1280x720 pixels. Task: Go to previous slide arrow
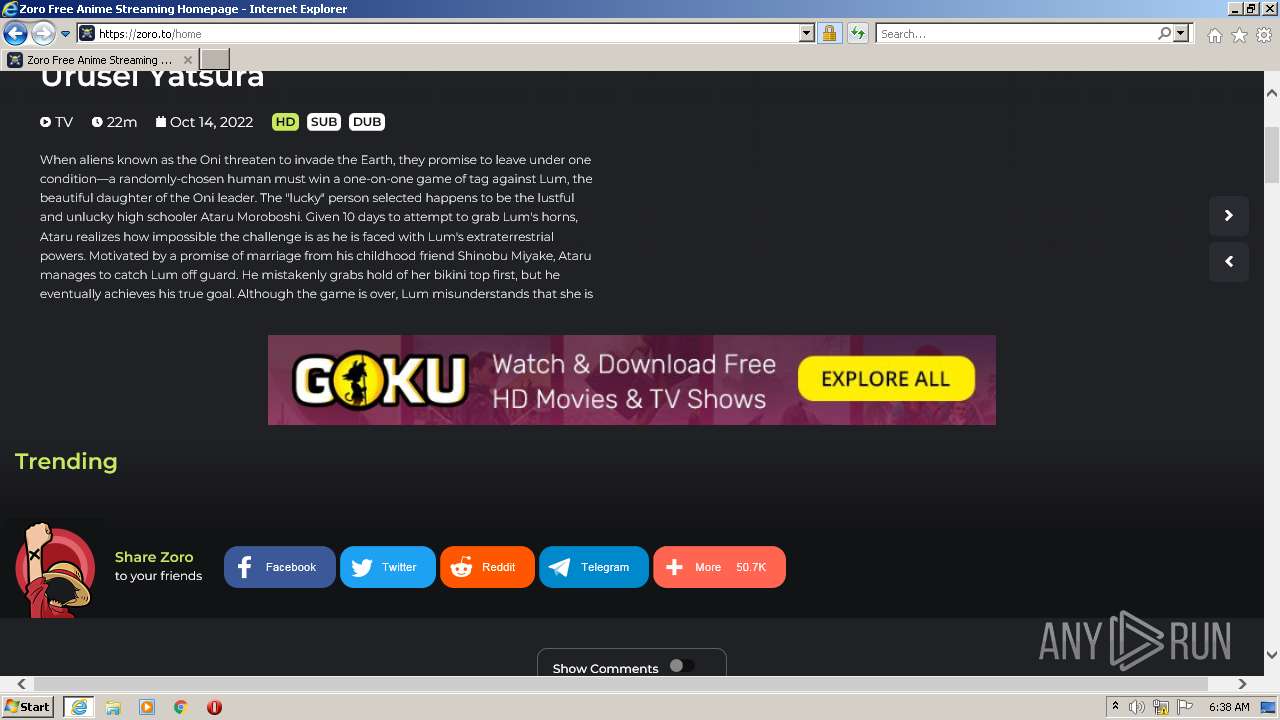pyautogui.click(x=1229, y=262)
